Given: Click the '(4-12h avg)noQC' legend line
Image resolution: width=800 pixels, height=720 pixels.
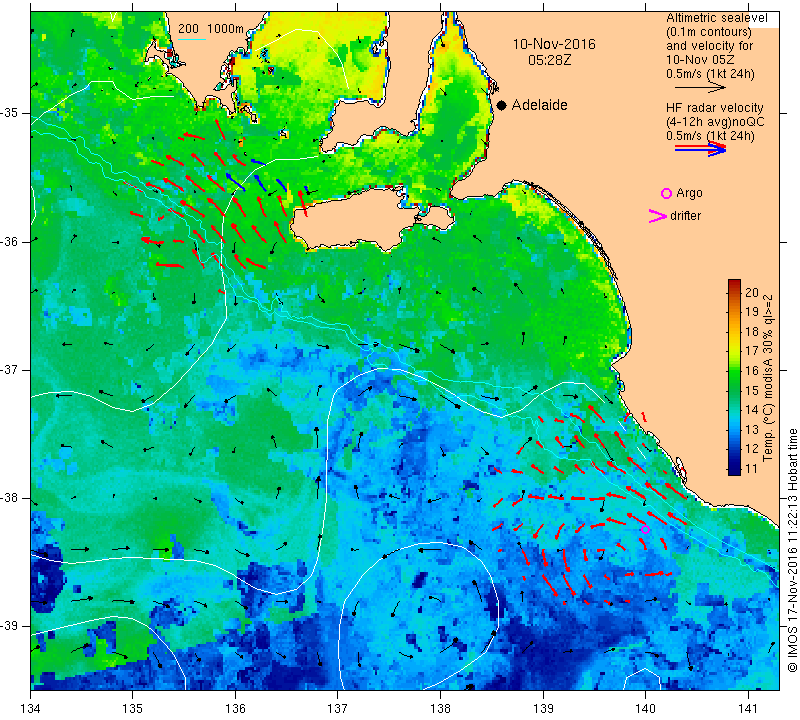Looking at the screenshot, I should pyautogui.click(x=715, y=122).
